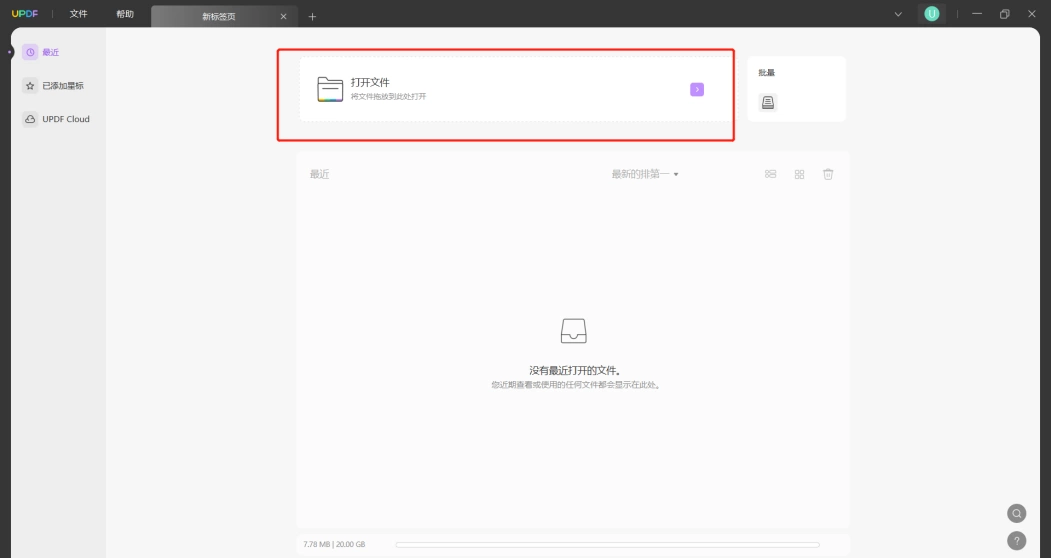Switch recent files to list view
1051x558 pixels.
pos(770,174)
